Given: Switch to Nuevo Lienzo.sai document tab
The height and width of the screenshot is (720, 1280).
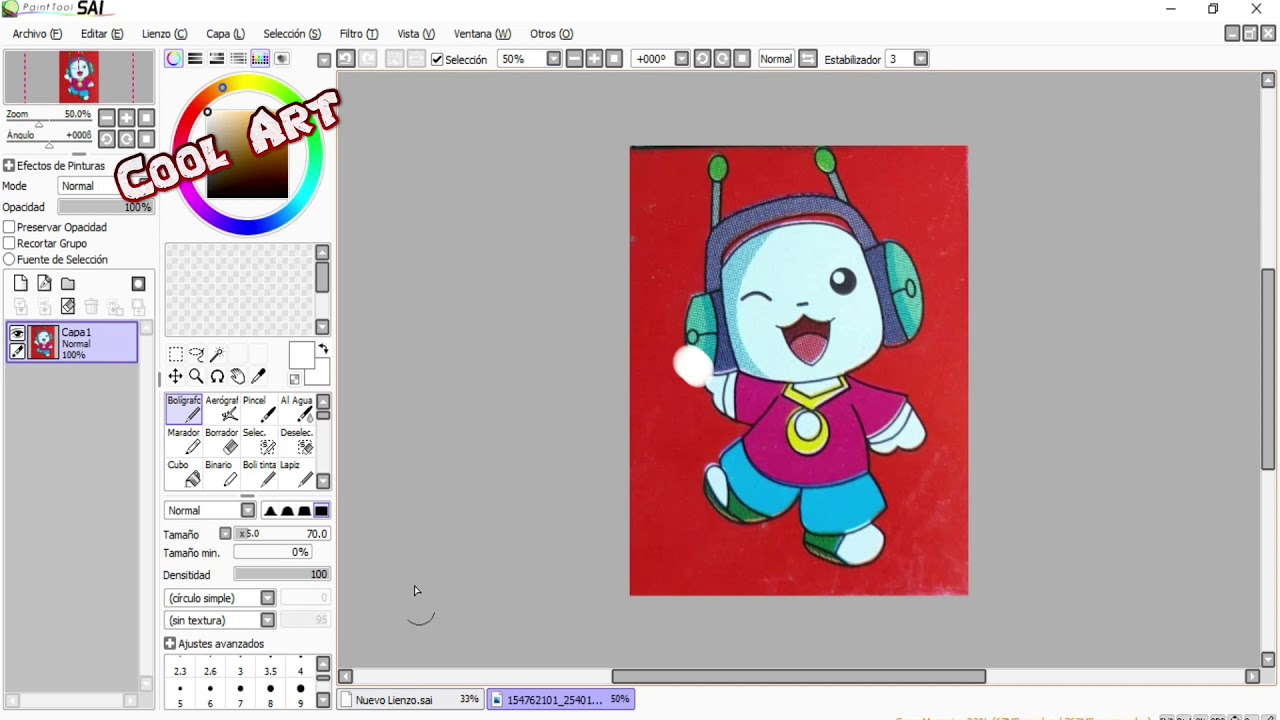Looking at the screenshot, I should [x=411, y=700].
